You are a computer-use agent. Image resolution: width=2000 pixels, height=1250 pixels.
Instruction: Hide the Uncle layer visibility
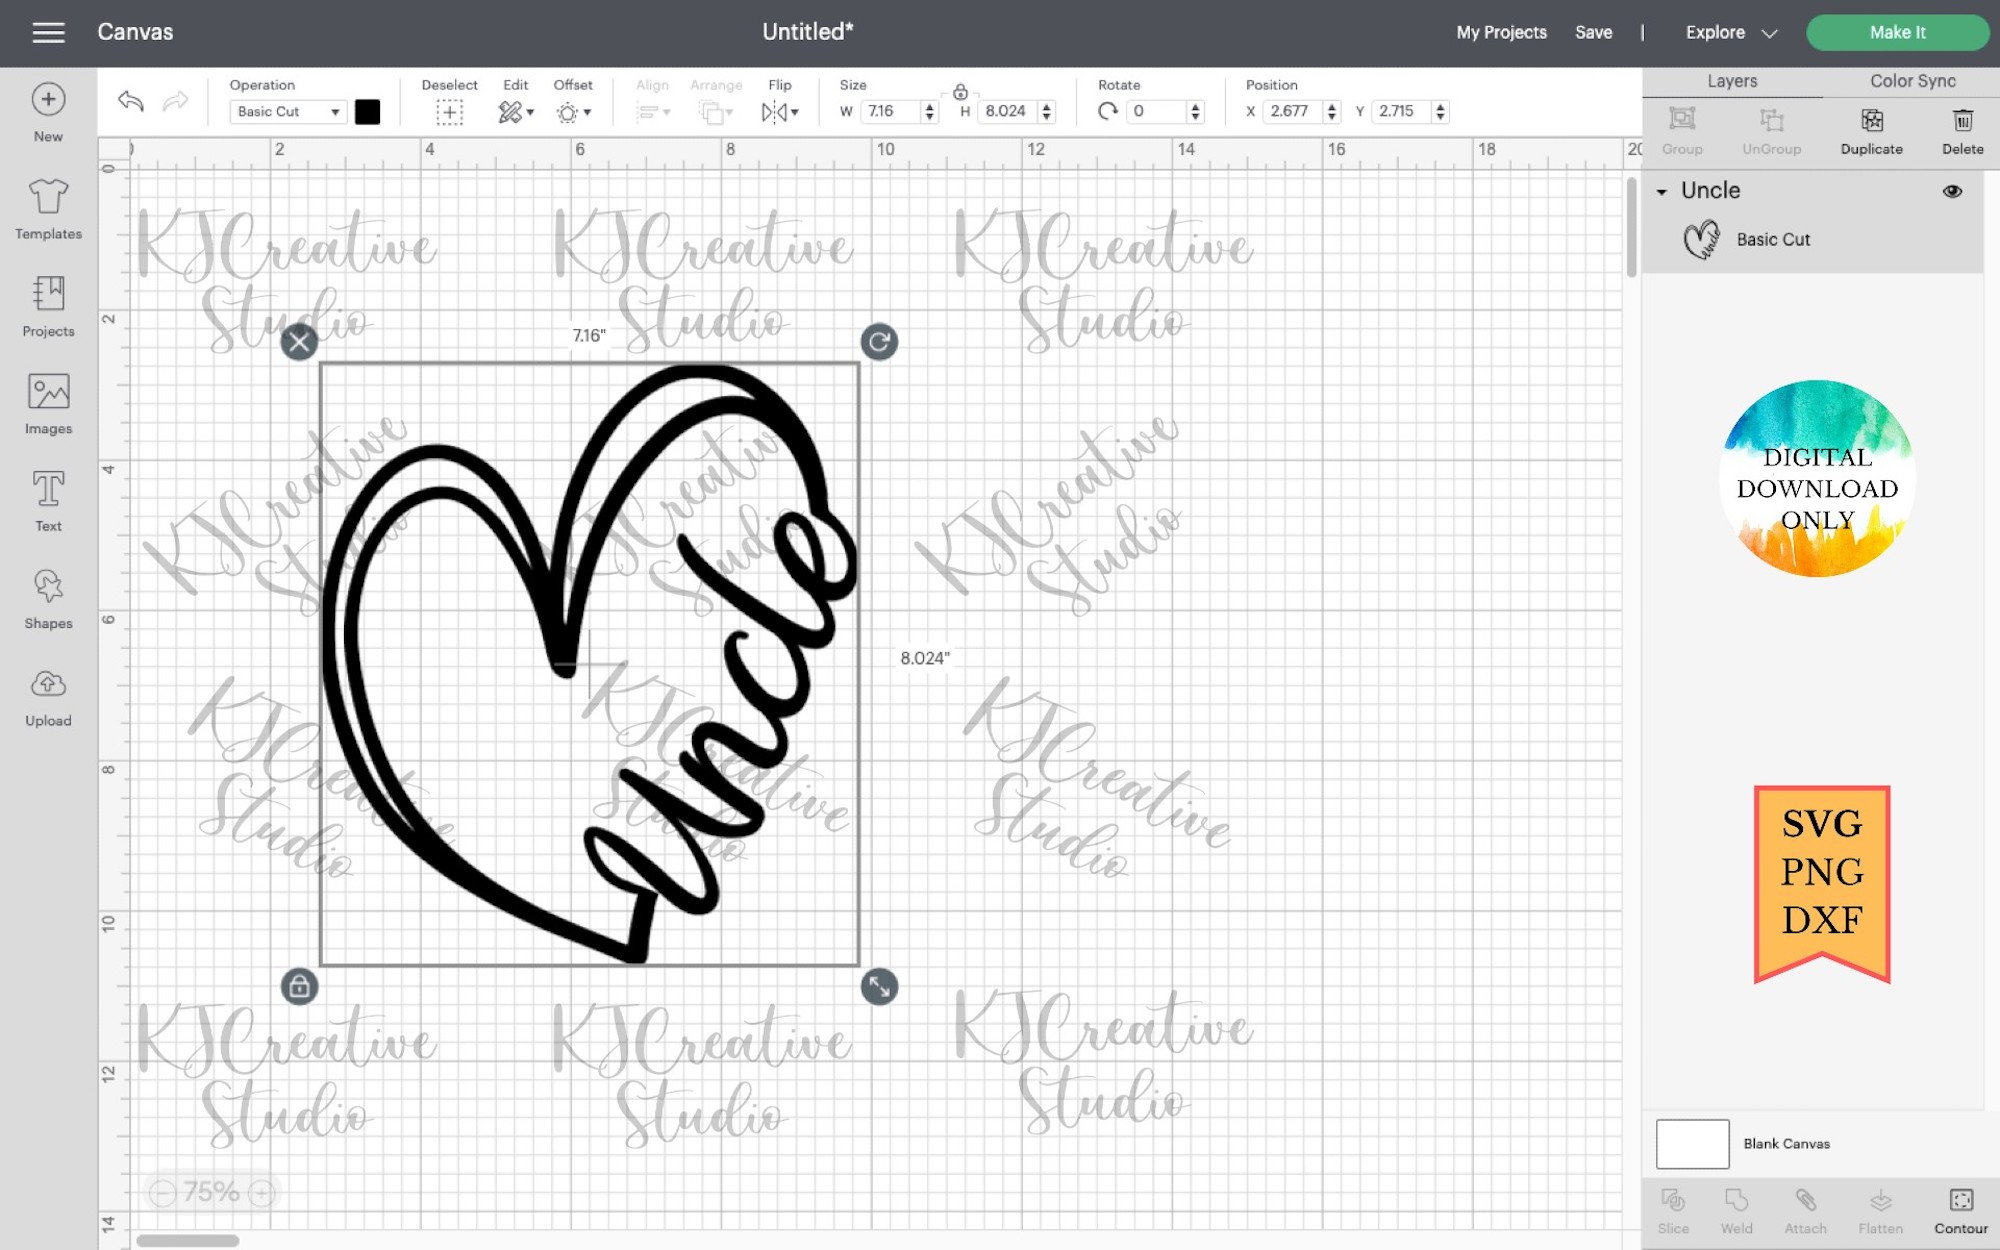(1953, 190)
